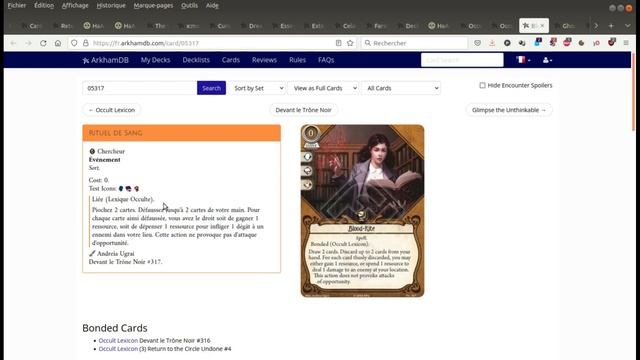Open the Édition menu
This screenshot has width=640, height=360.
(44, 5)
